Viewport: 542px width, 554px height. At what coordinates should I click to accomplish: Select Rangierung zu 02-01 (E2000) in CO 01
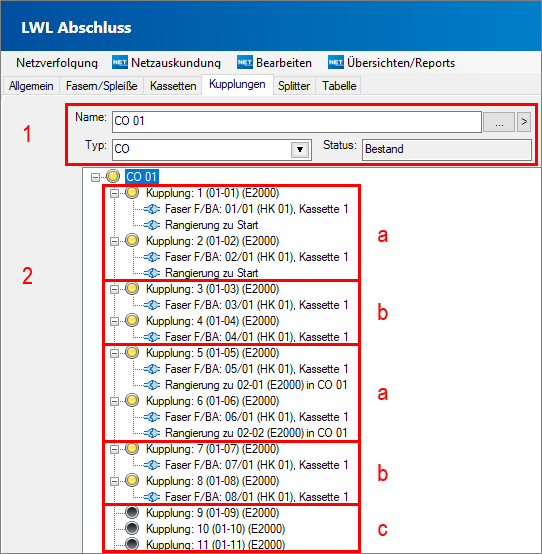[x=257, y=385]
